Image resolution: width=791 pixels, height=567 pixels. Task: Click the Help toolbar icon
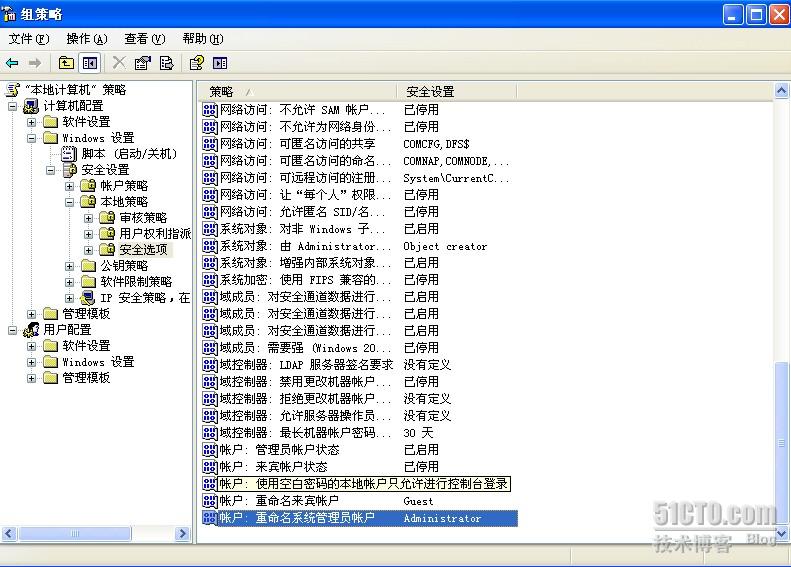coord(196,63)
